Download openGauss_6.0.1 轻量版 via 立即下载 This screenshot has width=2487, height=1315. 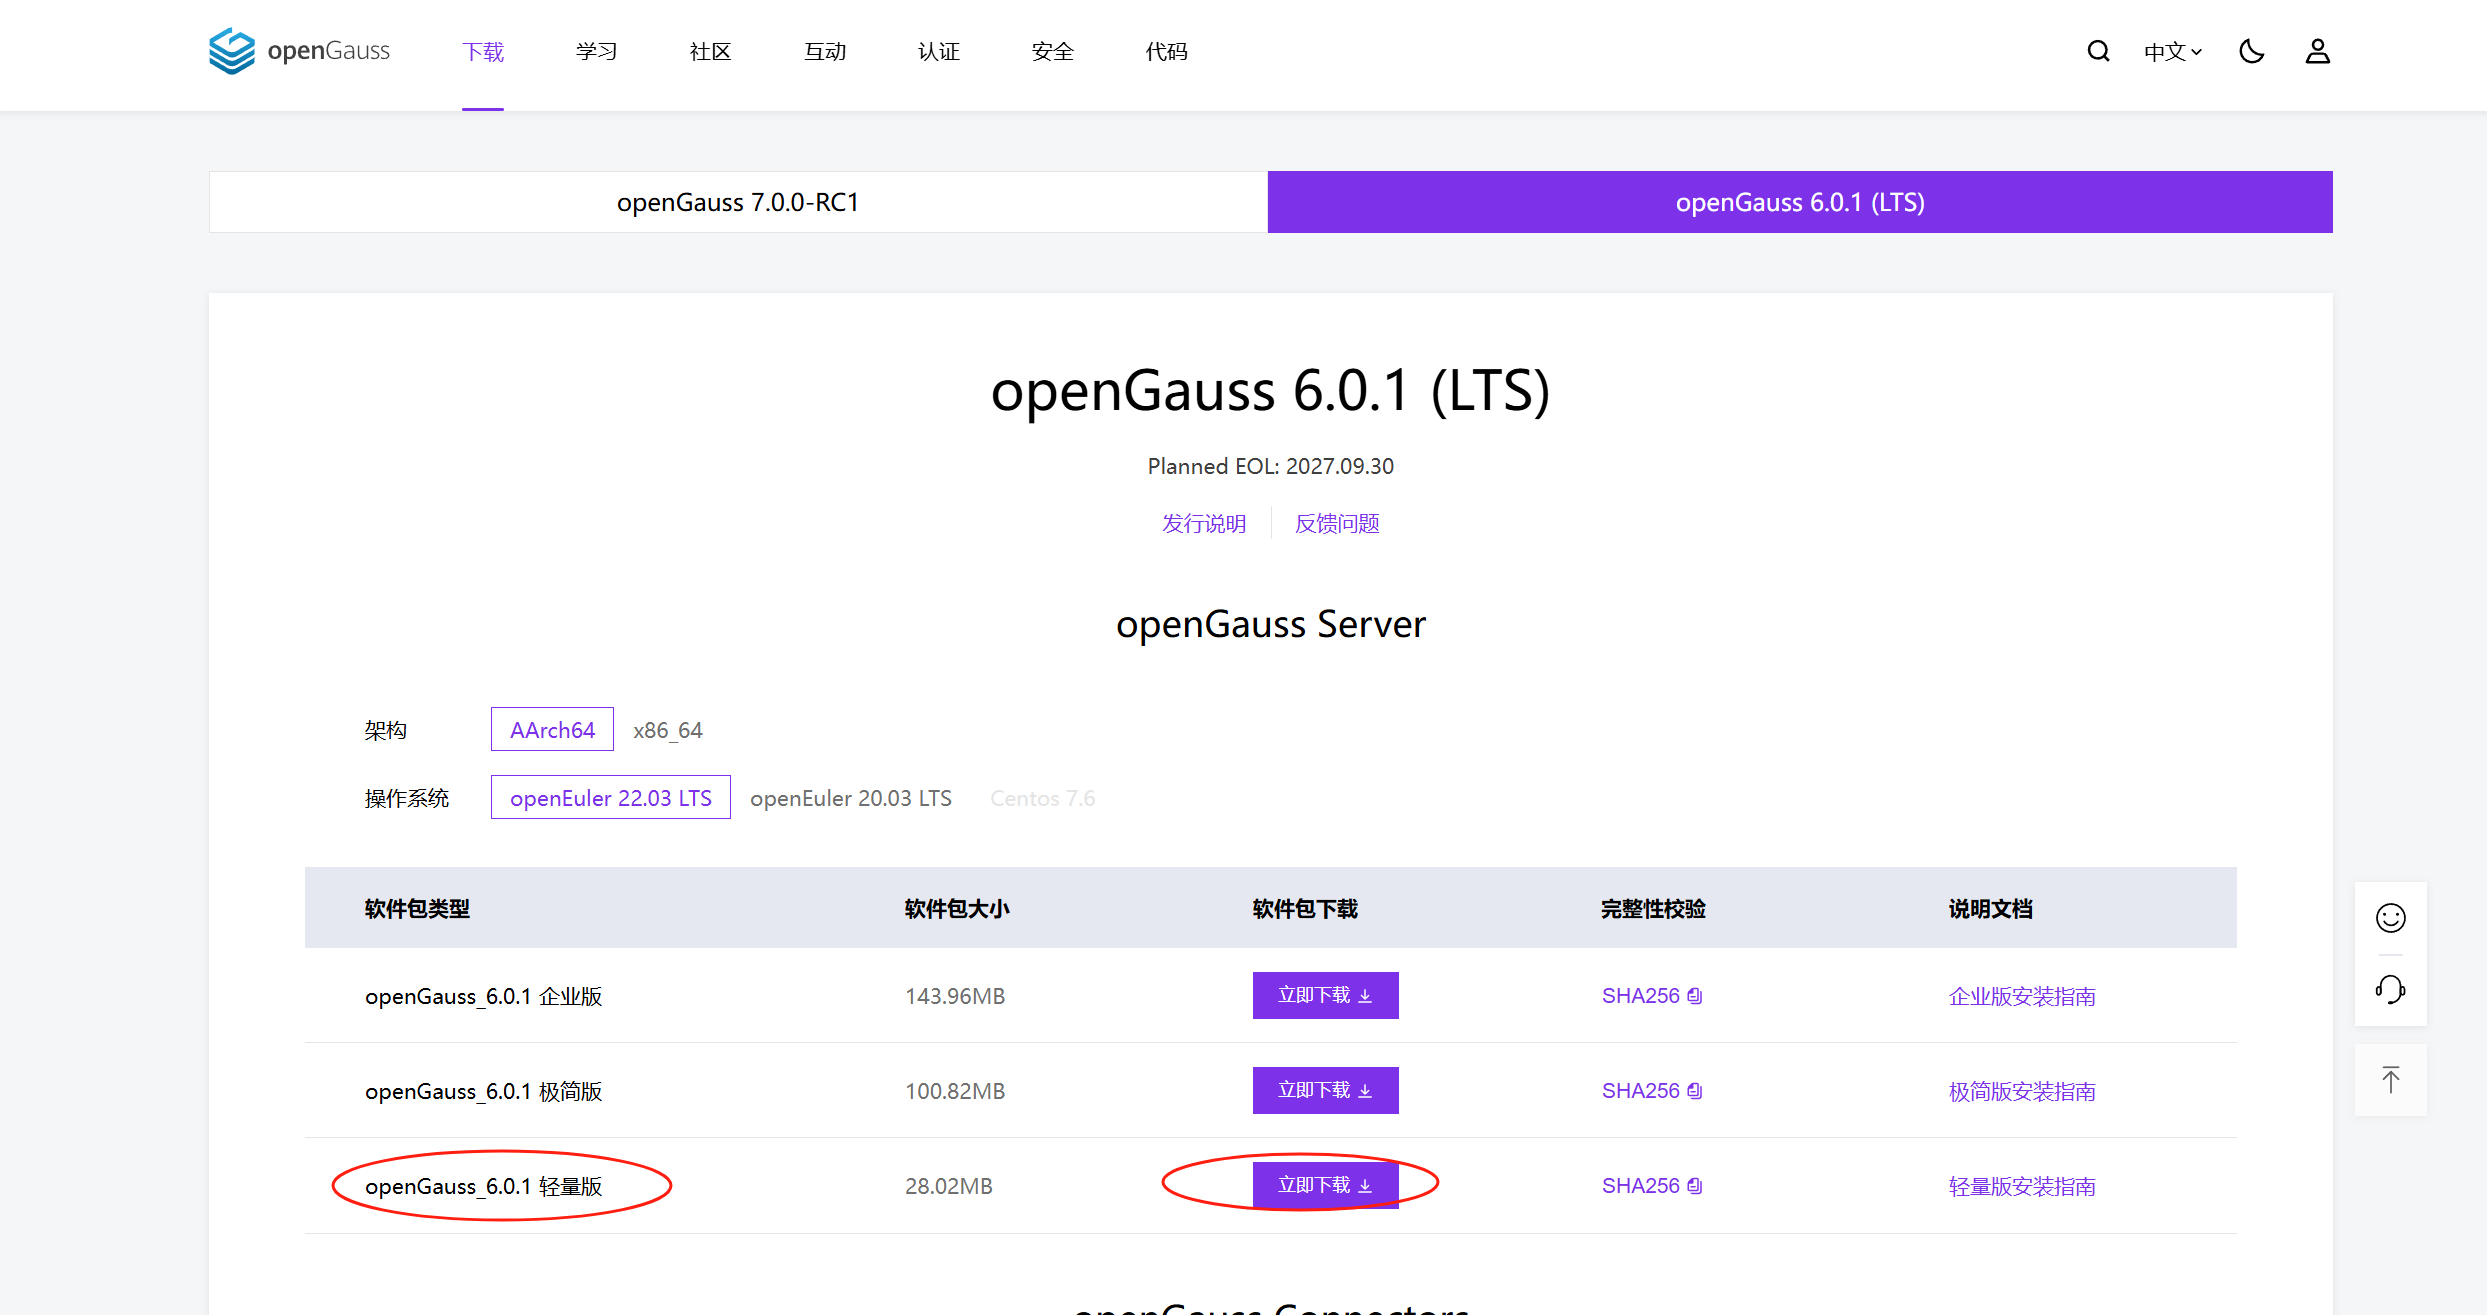click(x=1325, y=1184)
